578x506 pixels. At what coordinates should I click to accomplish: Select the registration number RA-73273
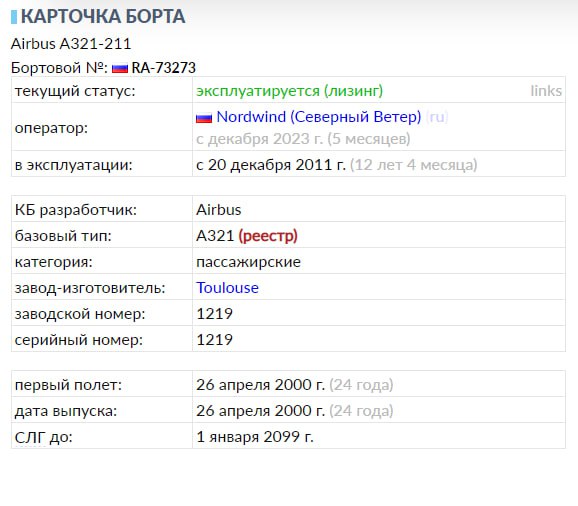pyautogui.click(x=164, y=68)
